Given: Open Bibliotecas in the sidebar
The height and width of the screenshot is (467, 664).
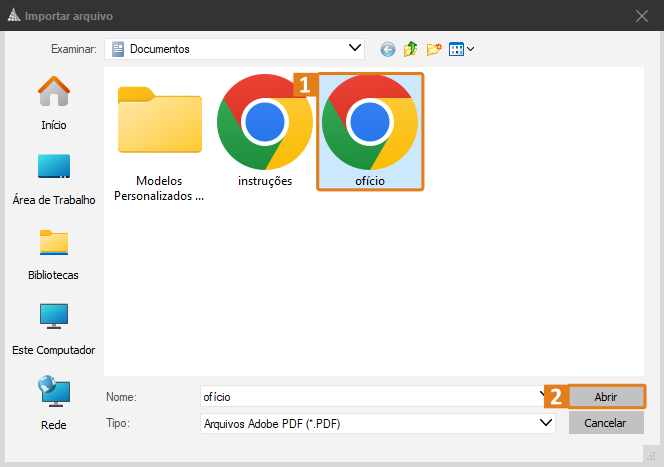Looking at the screenshot, I should (54, 255).
